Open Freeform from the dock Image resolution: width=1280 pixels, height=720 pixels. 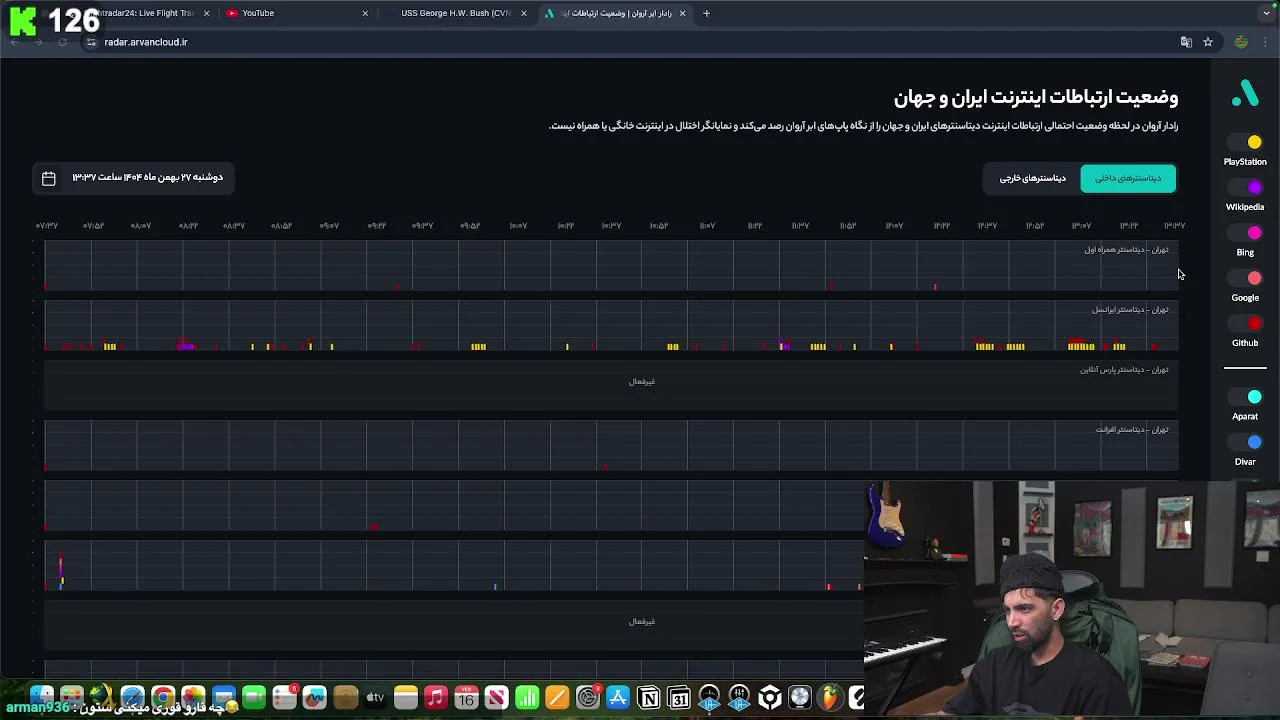[314, 697]
